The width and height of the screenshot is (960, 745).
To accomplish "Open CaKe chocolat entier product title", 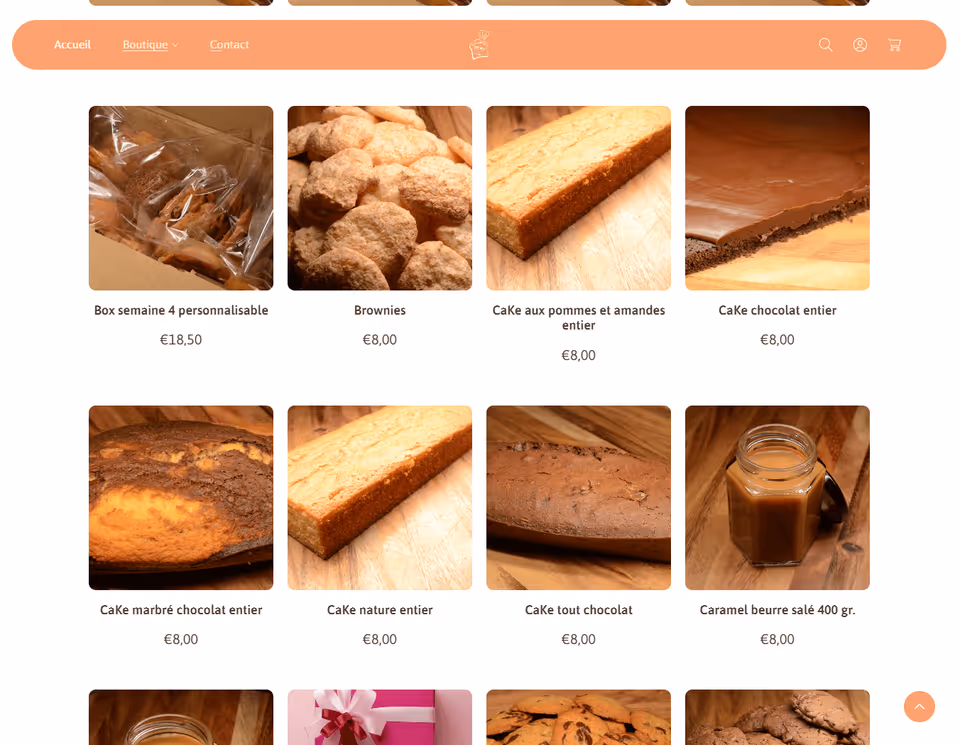I will click(x=777, y=310).
